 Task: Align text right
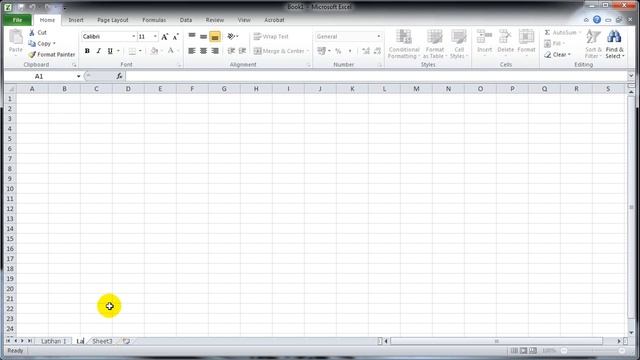coord(215,51)
